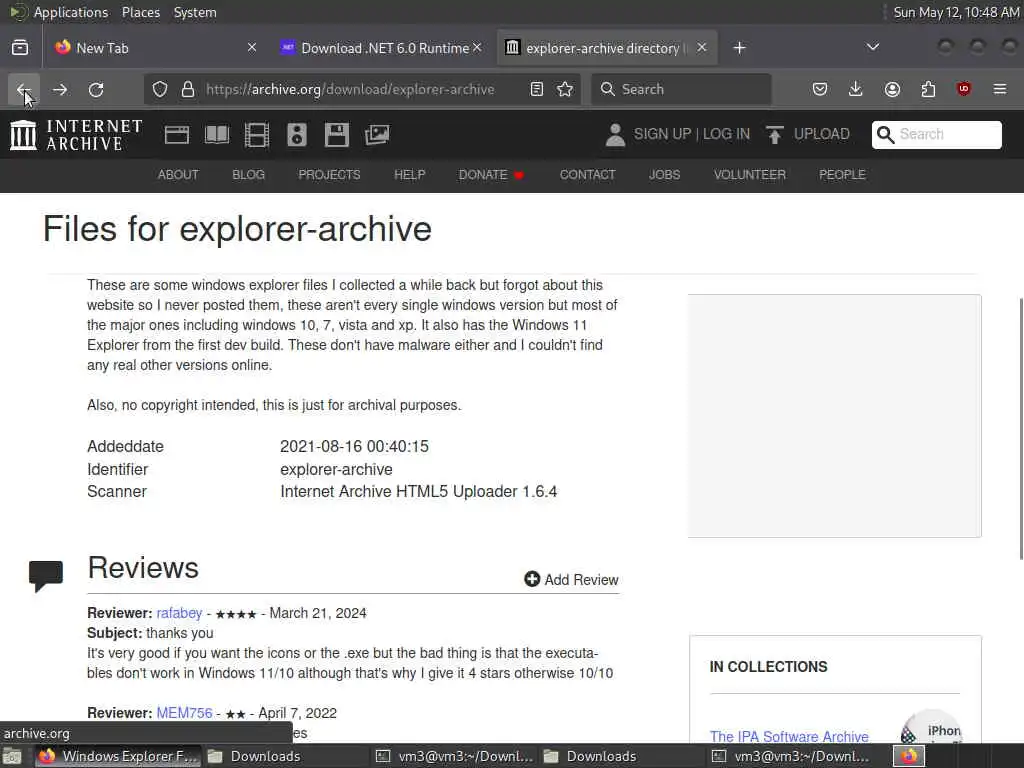Click the Reviews speech bubble icon

pos(46,576)
